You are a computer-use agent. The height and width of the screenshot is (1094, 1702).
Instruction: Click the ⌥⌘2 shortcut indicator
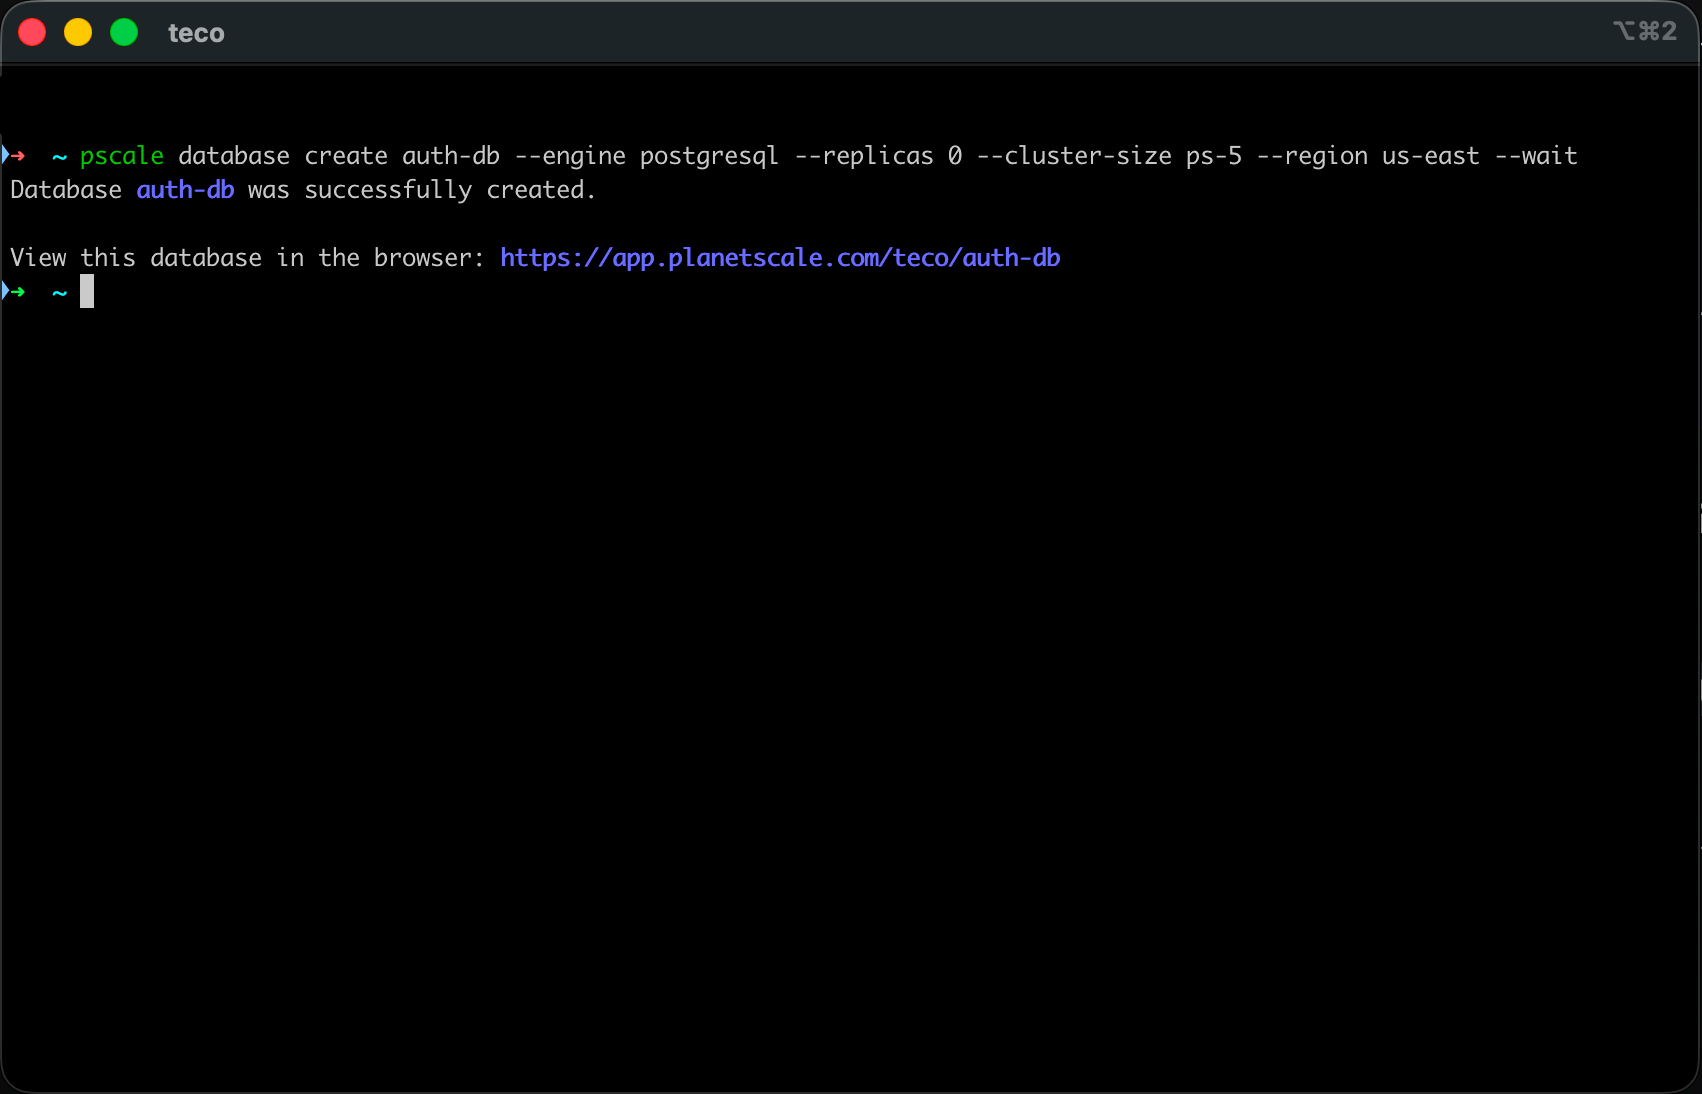1645,31
